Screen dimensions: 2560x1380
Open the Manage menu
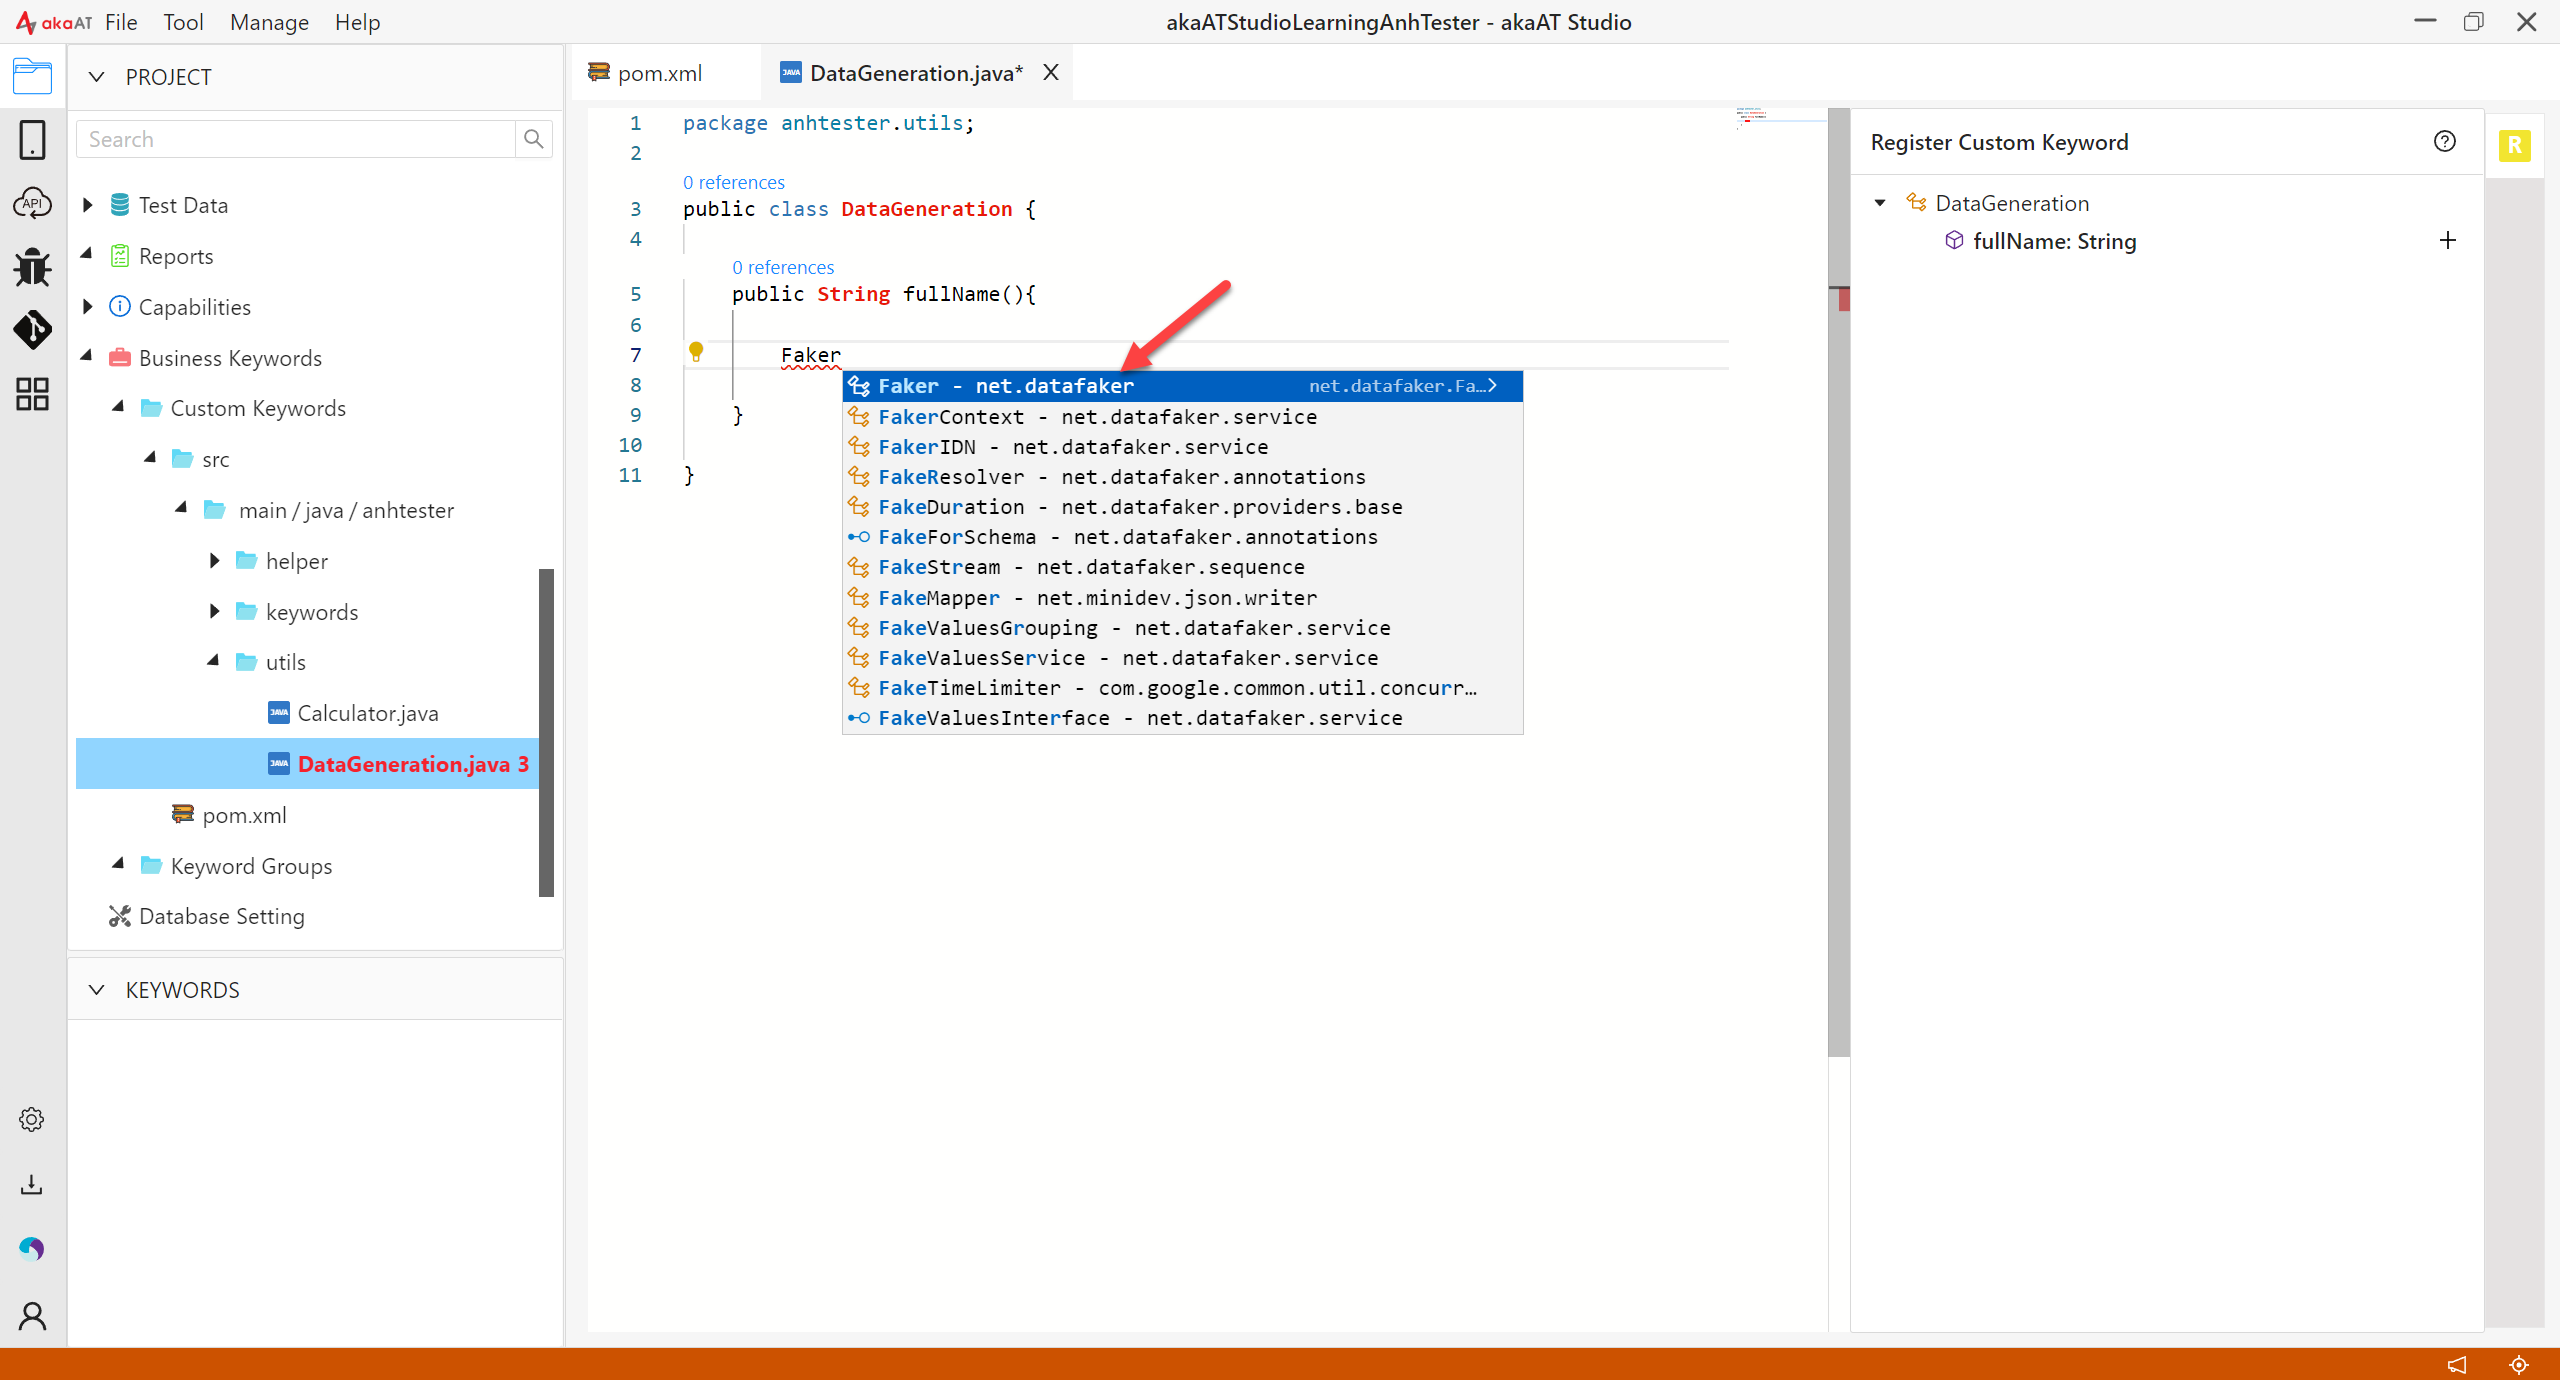point(269,22)
